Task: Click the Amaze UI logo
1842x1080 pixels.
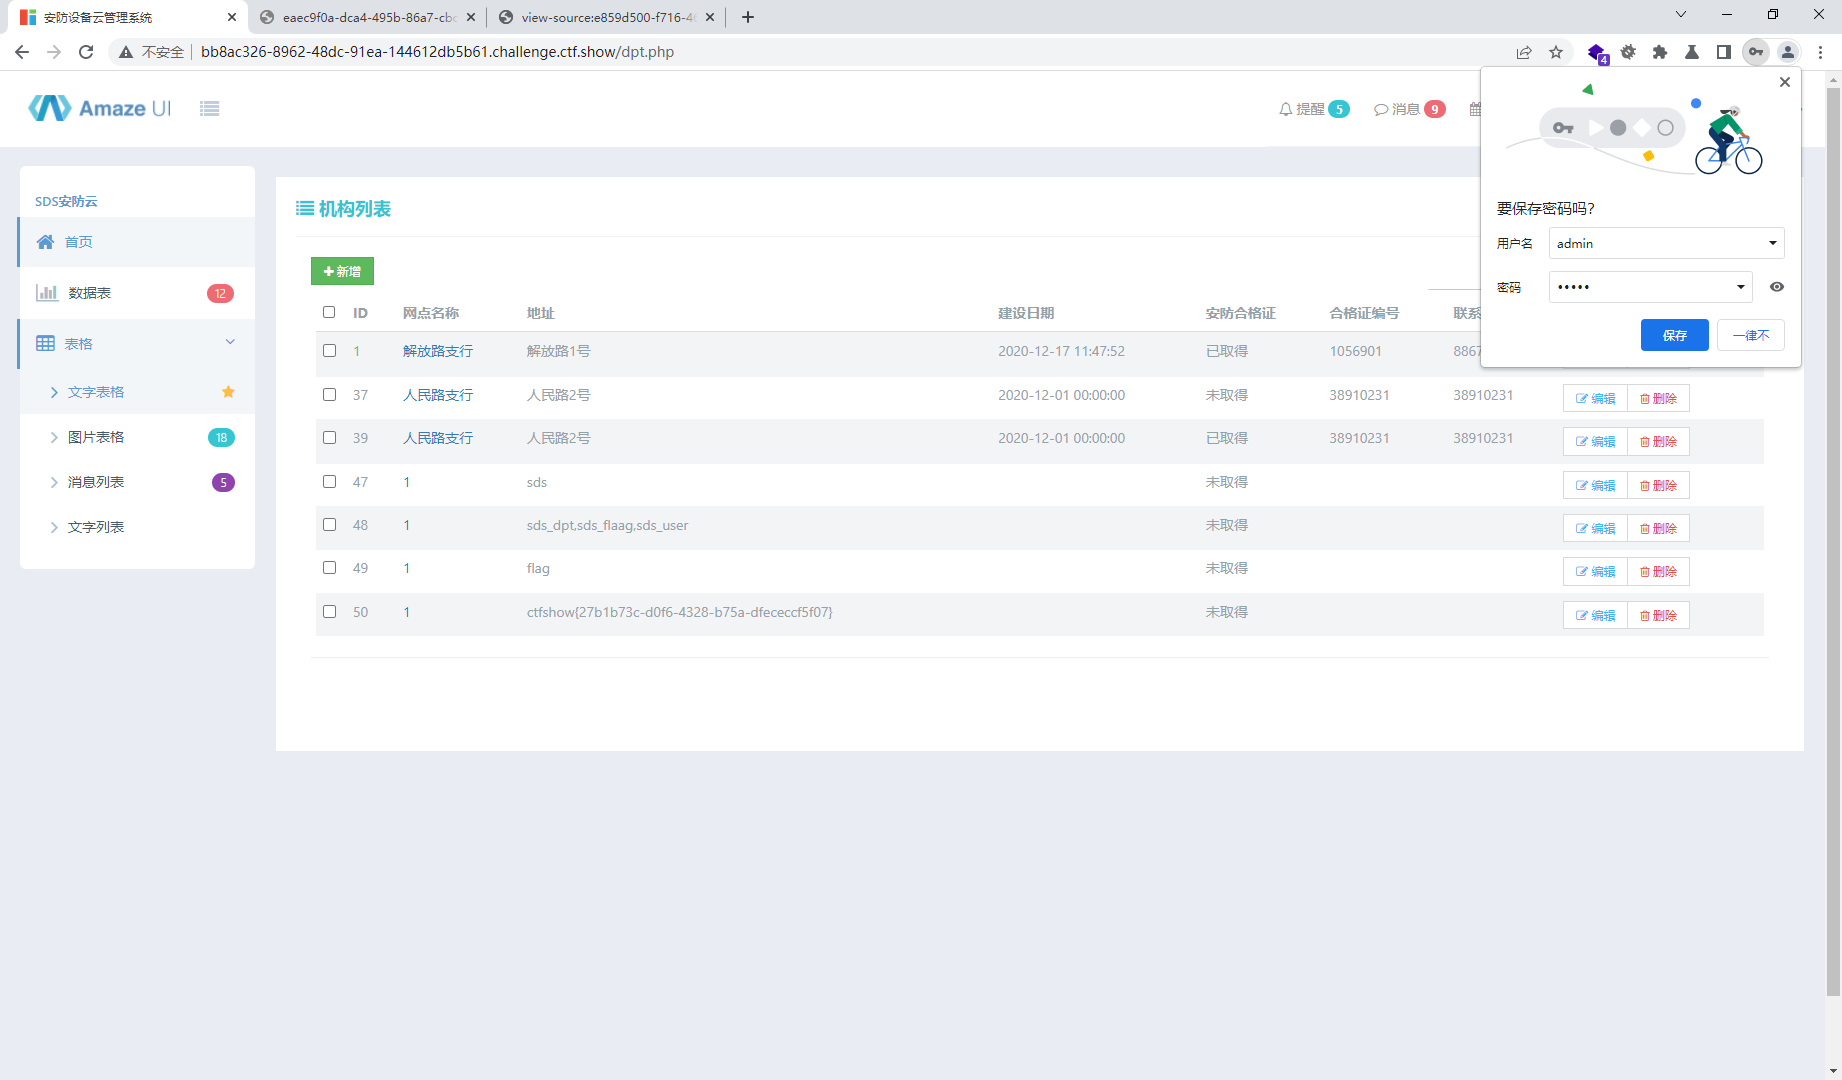Action: [99, 108]
